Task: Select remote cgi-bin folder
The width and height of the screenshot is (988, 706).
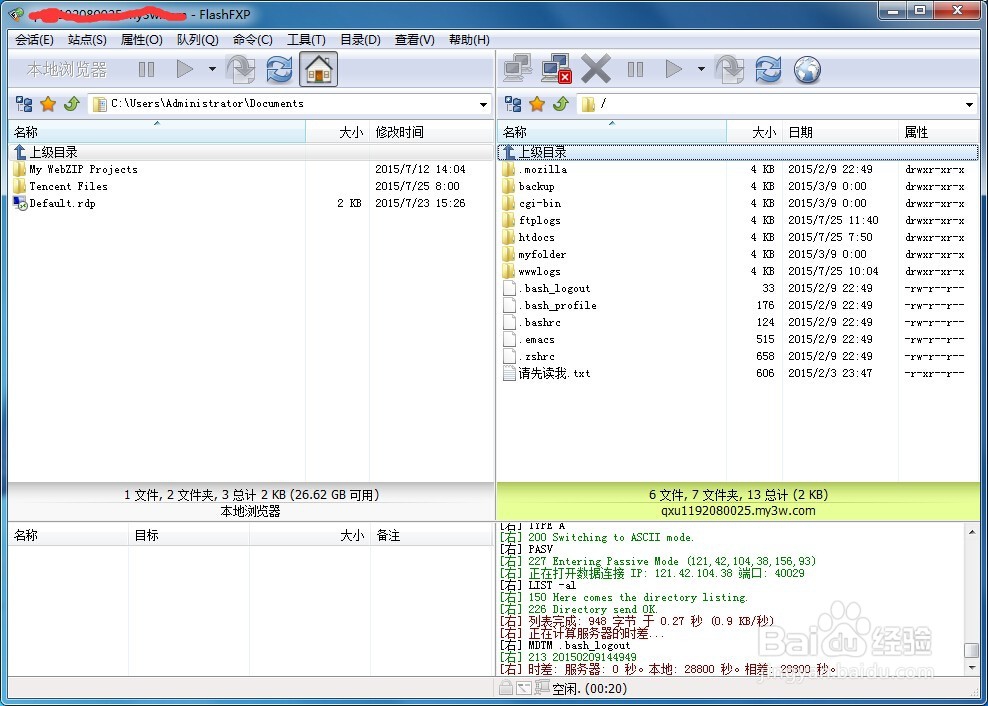Action: pos(532,203)
